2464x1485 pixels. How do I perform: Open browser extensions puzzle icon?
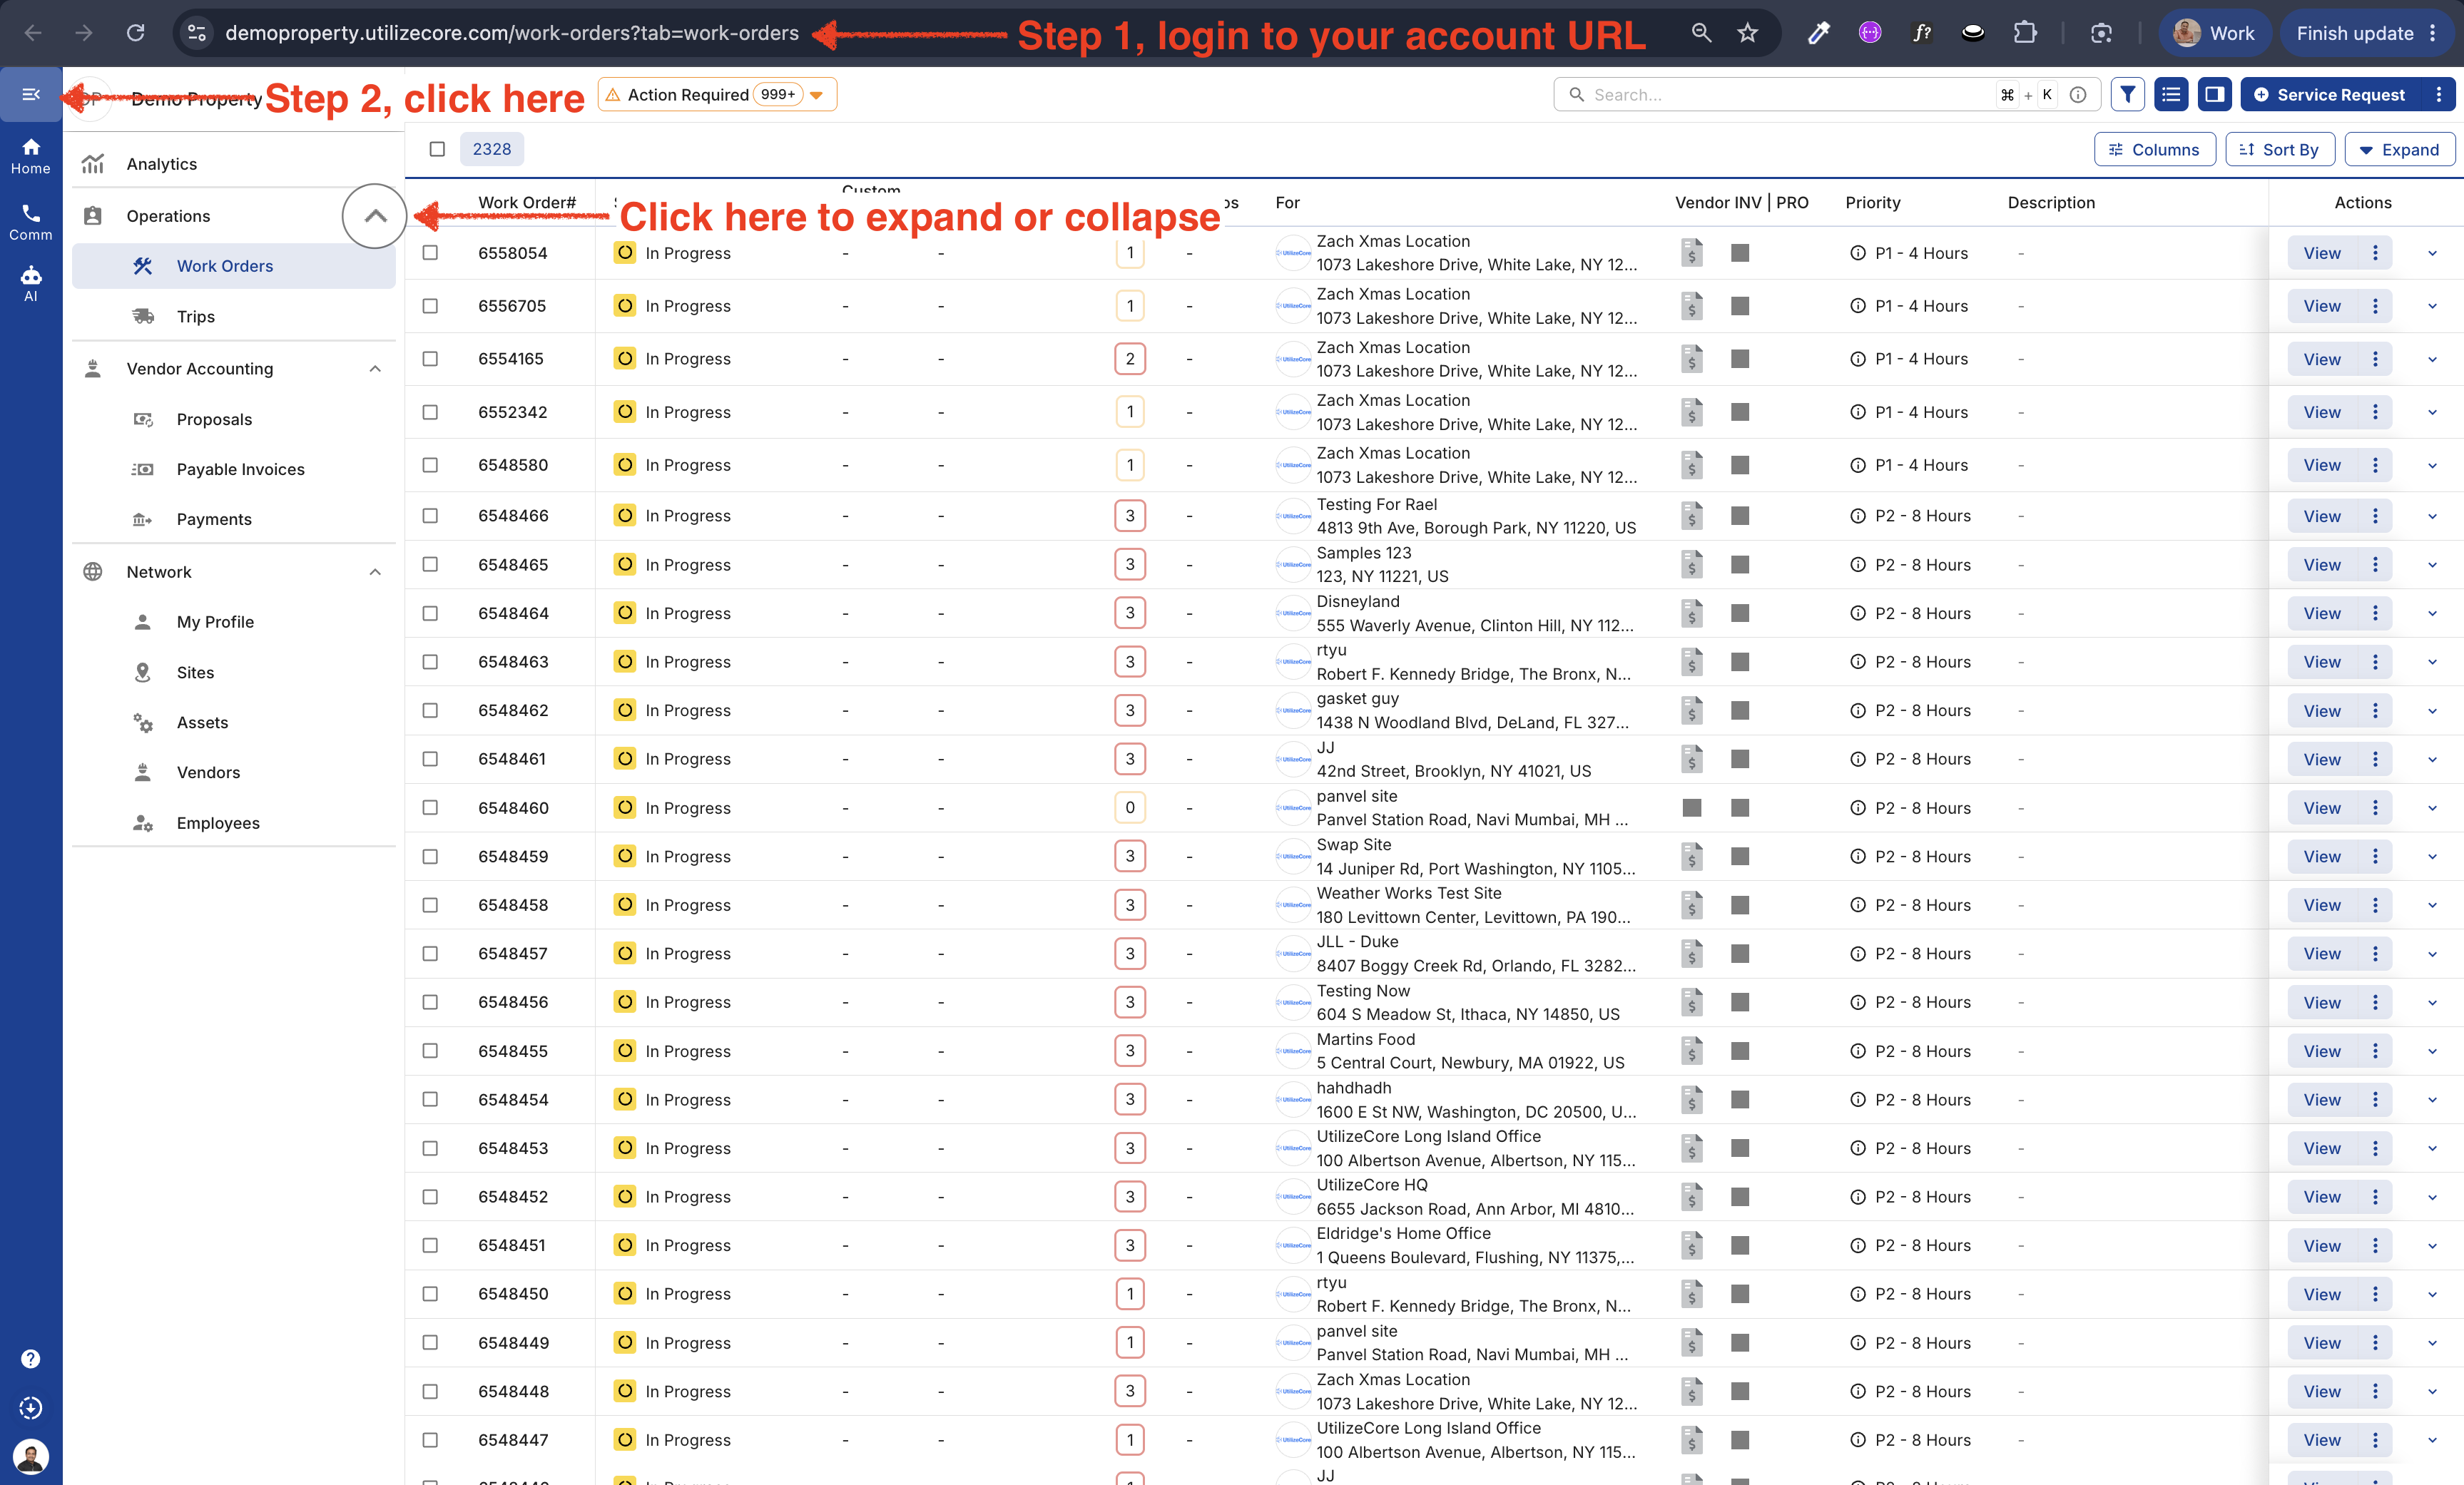2024,33
